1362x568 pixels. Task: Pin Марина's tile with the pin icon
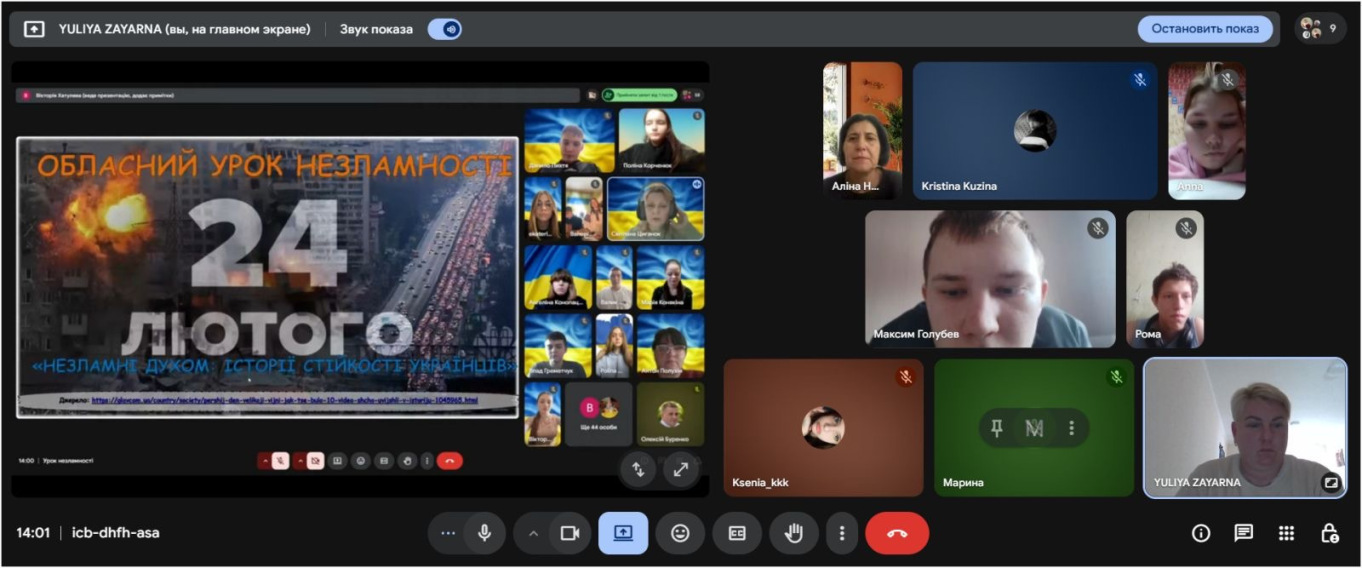997,428
